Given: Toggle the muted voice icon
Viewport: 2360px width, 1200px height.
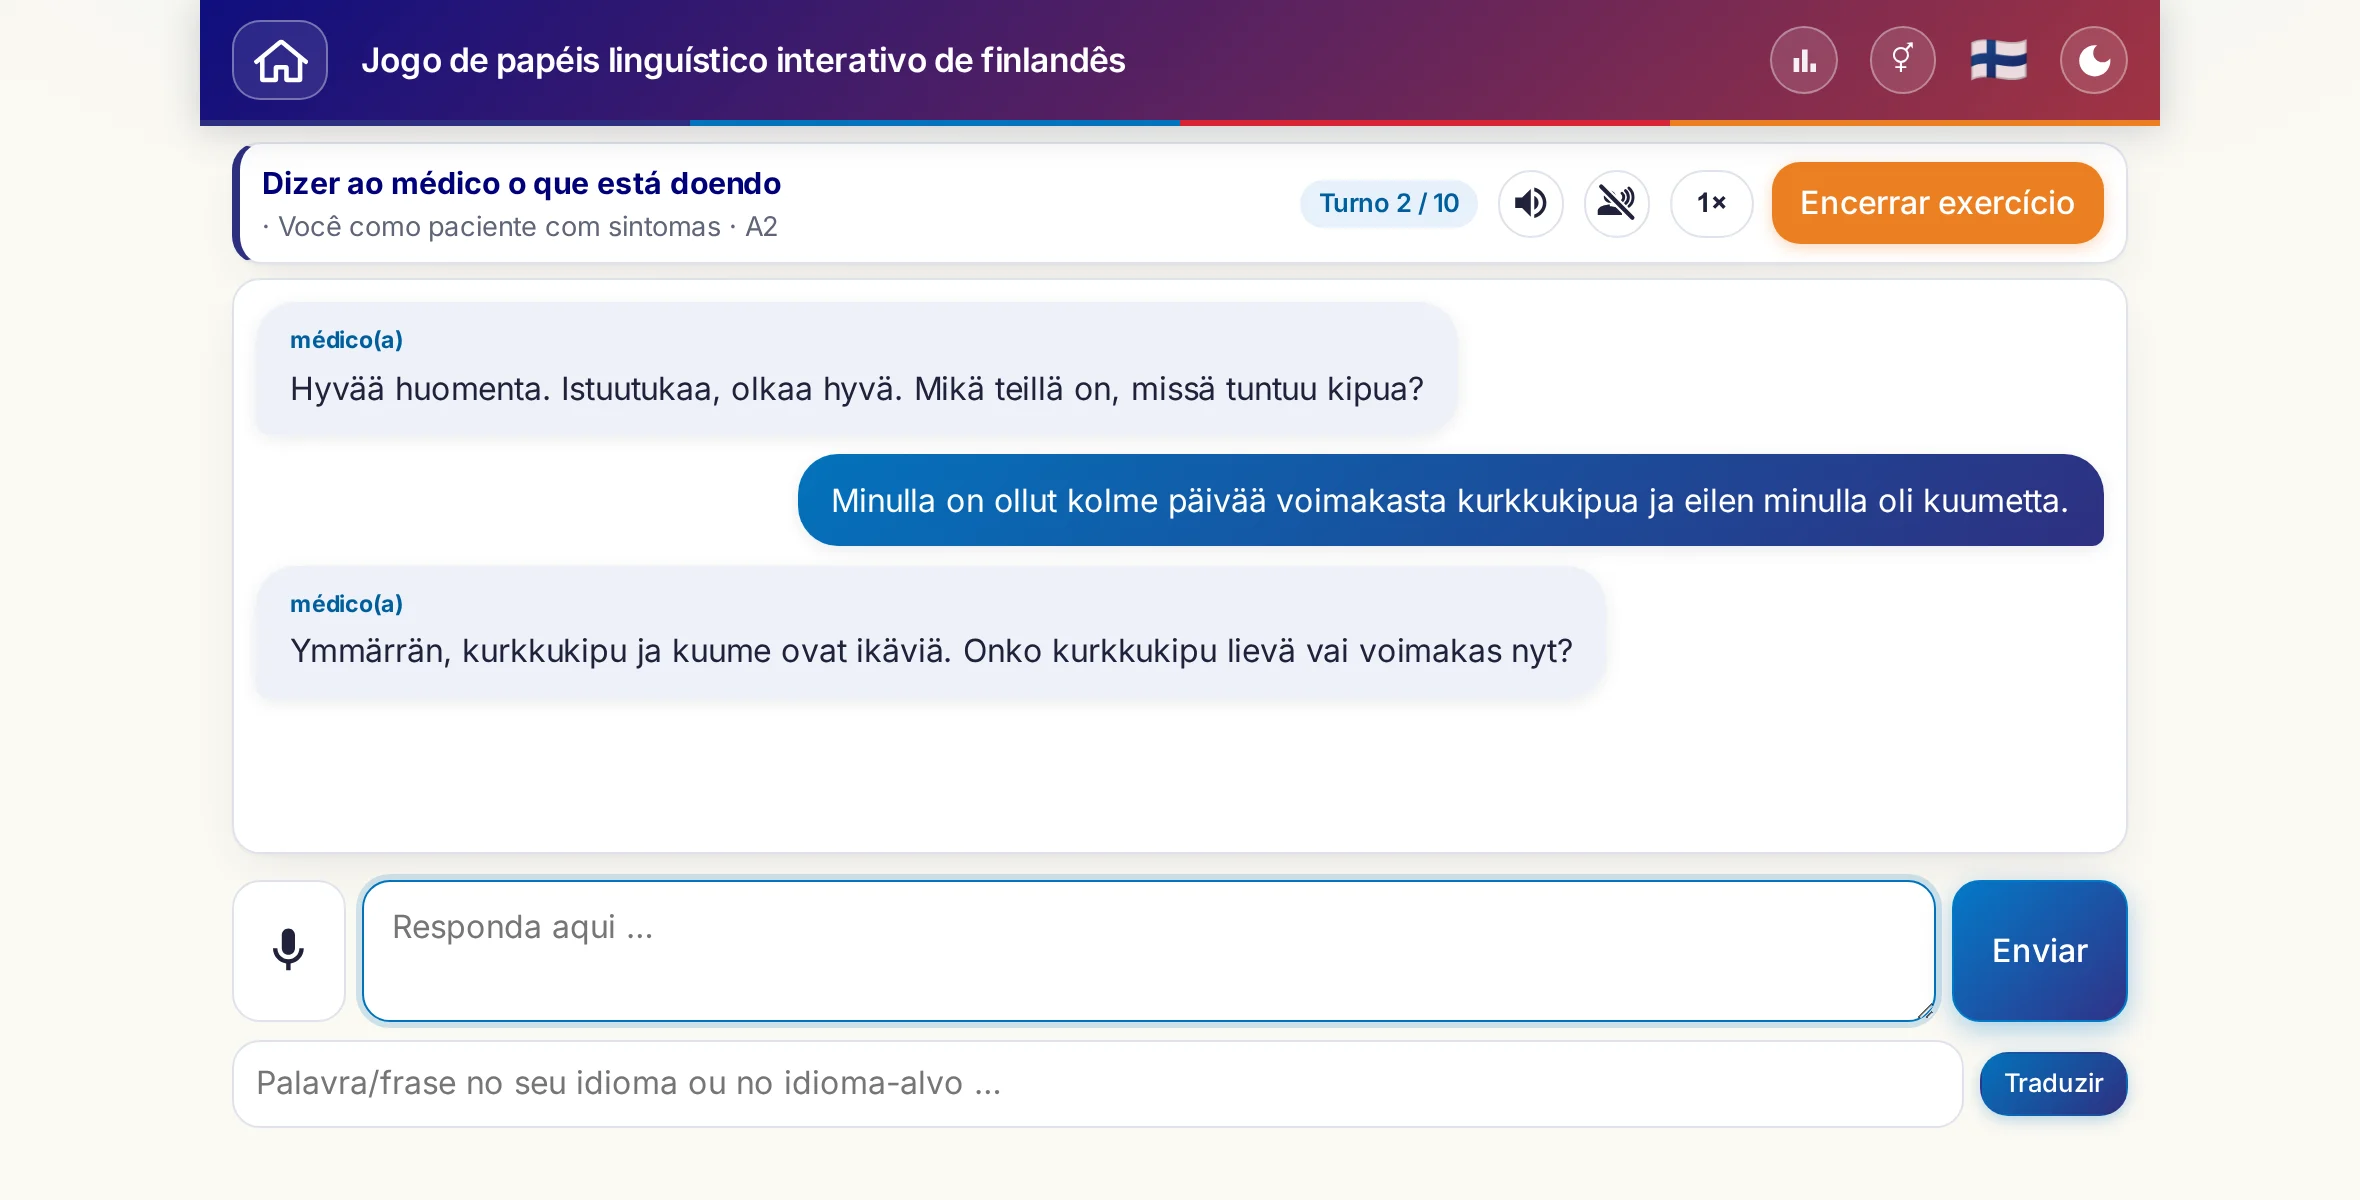Looking at the screenshot, I should point(1616,203).
